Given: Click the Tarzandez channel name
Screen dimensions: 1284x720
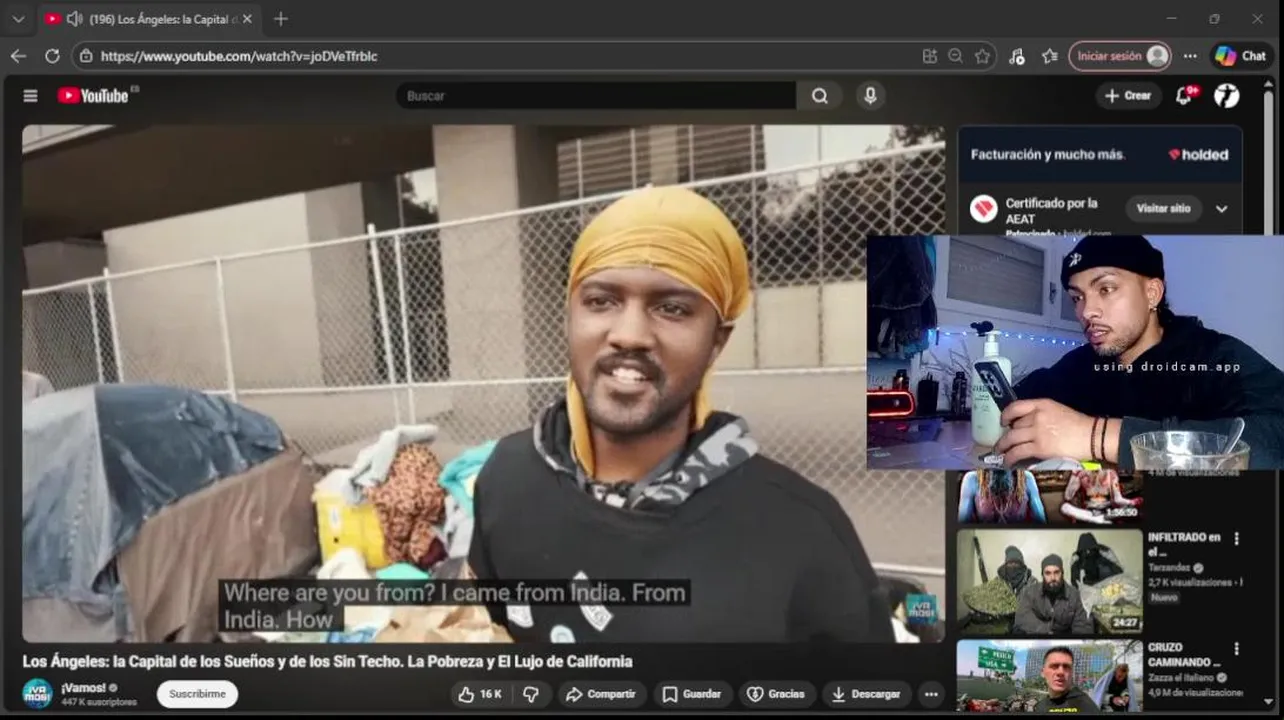Looking at the screenshot, I should click(x=1170, y=568).
